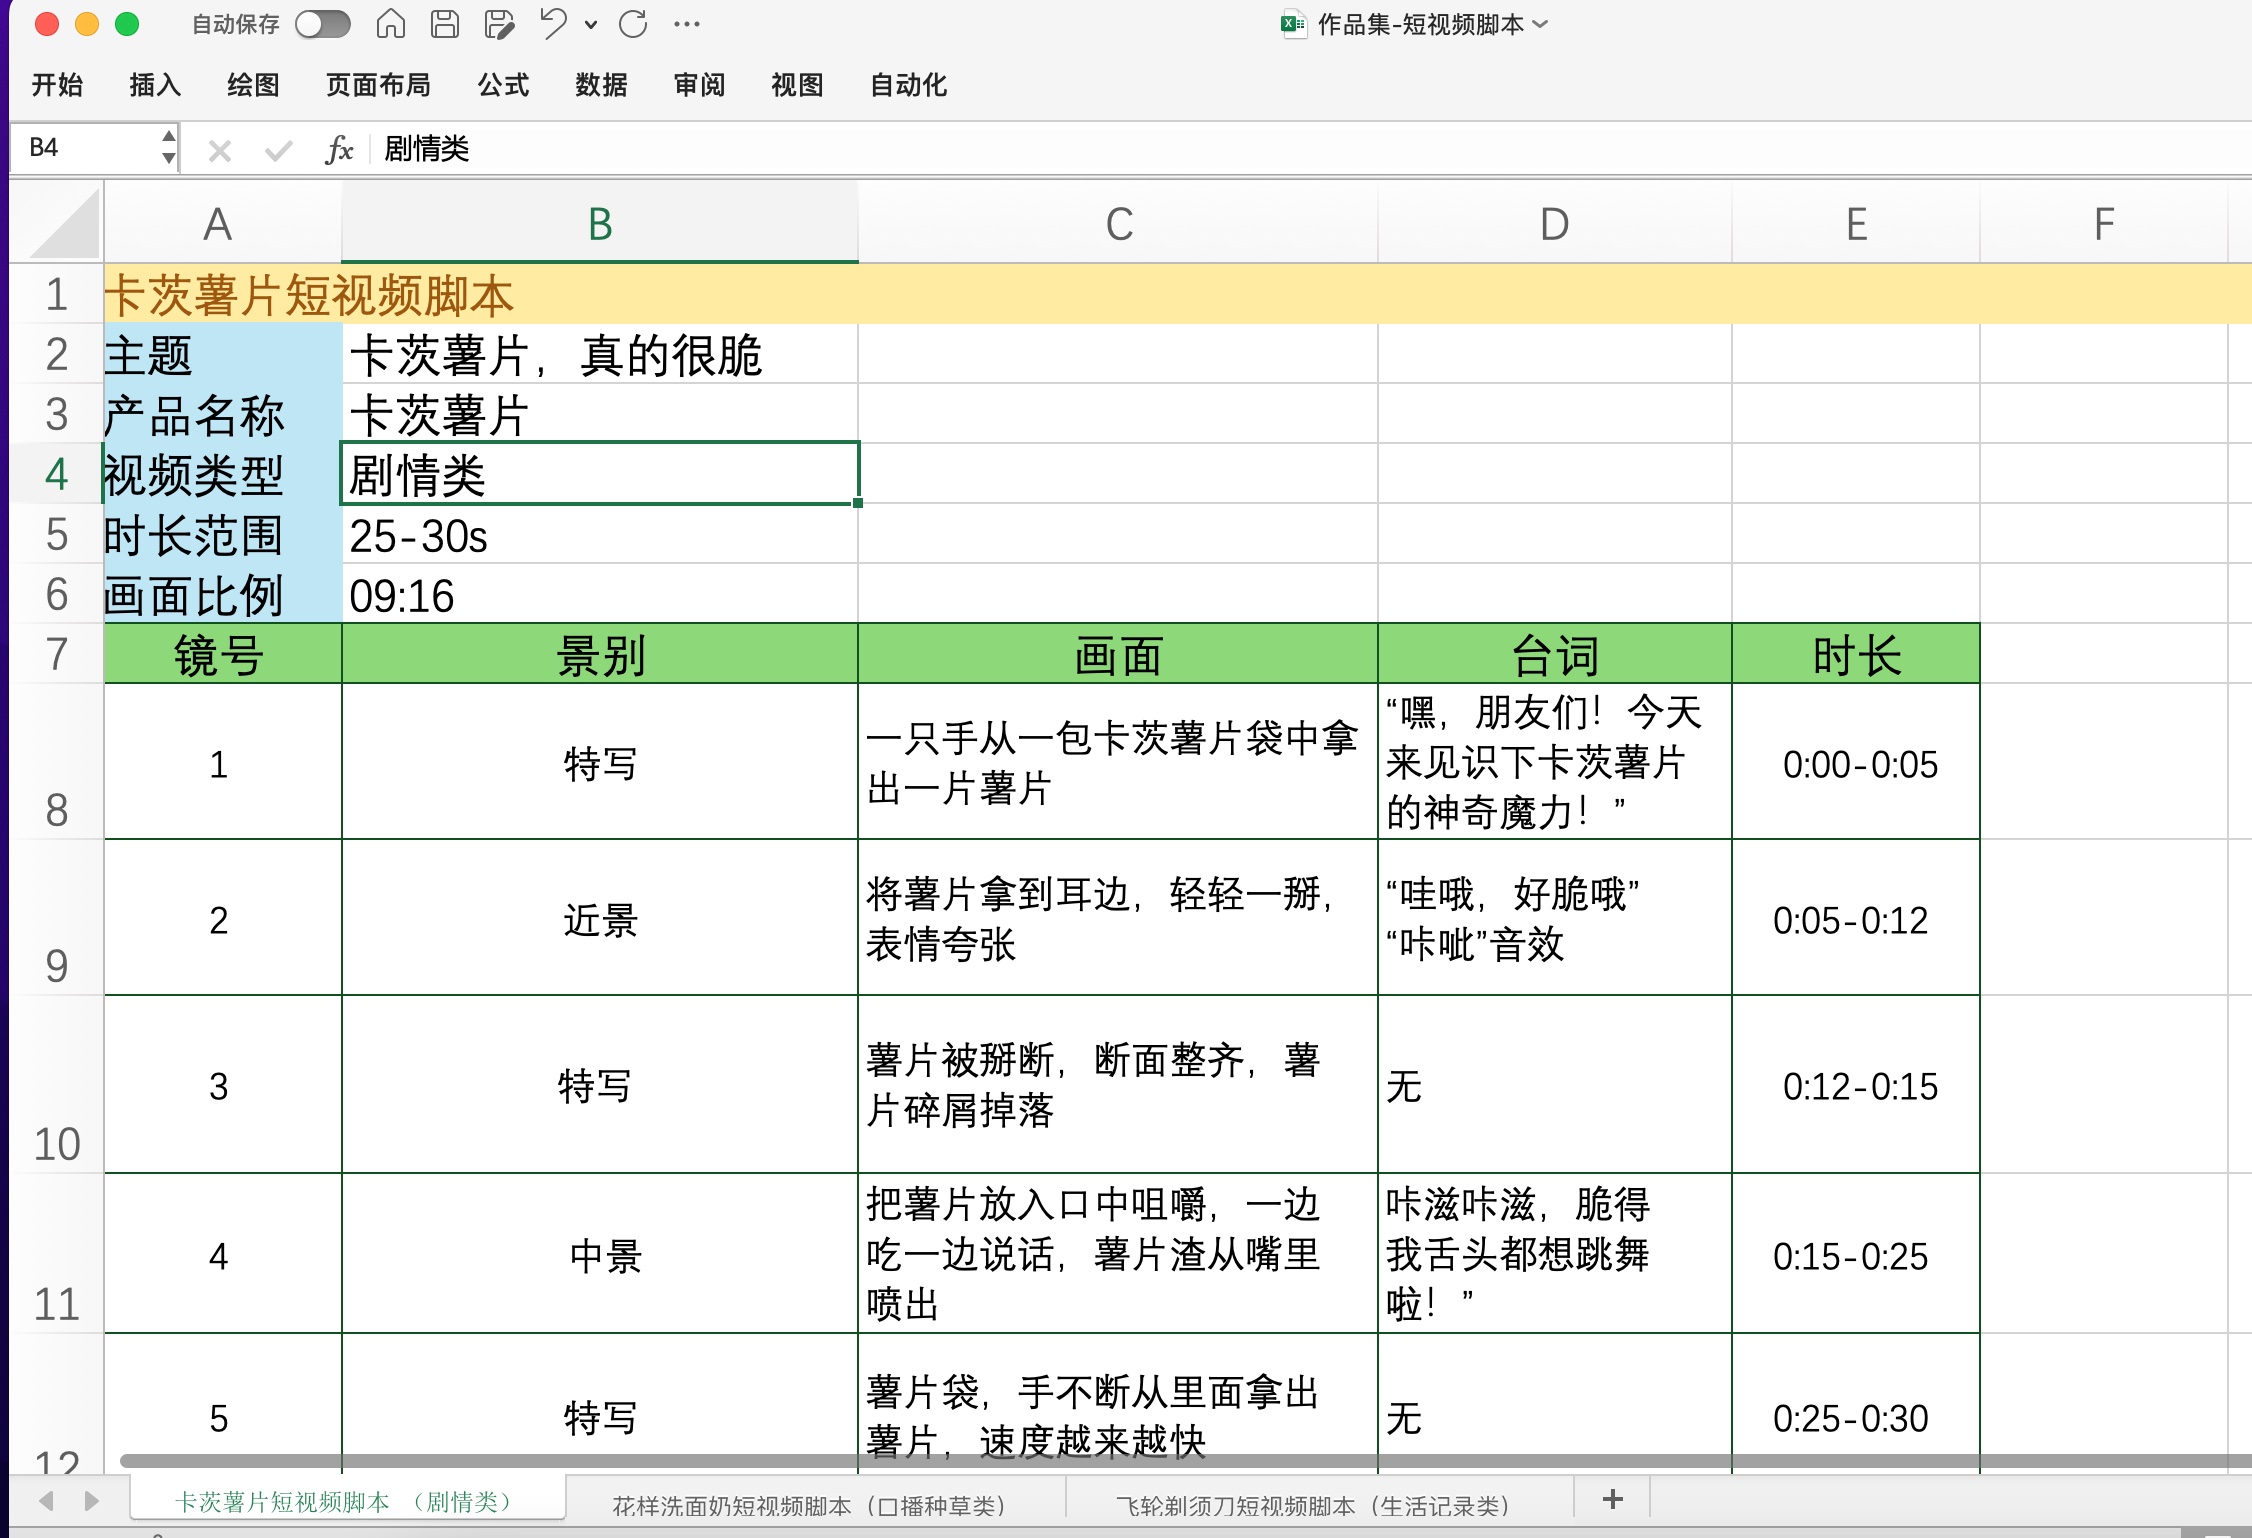Viewport: 2252px width, 1538px height.
Task: Click the Home icon in title bar
Action: pos(390,23)
